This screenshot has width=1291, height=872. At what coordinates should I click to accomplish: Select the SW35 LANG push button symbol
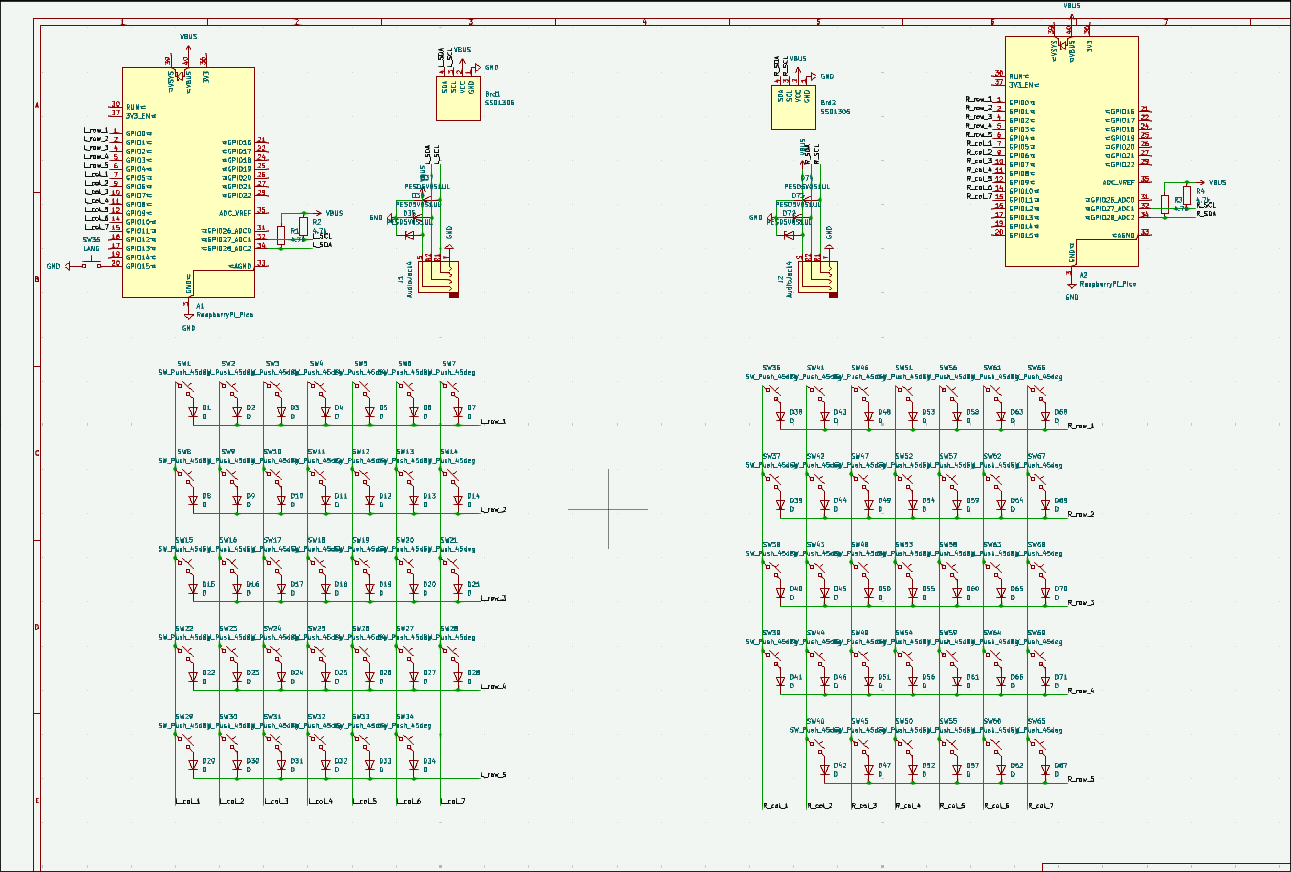pos(91,264)
